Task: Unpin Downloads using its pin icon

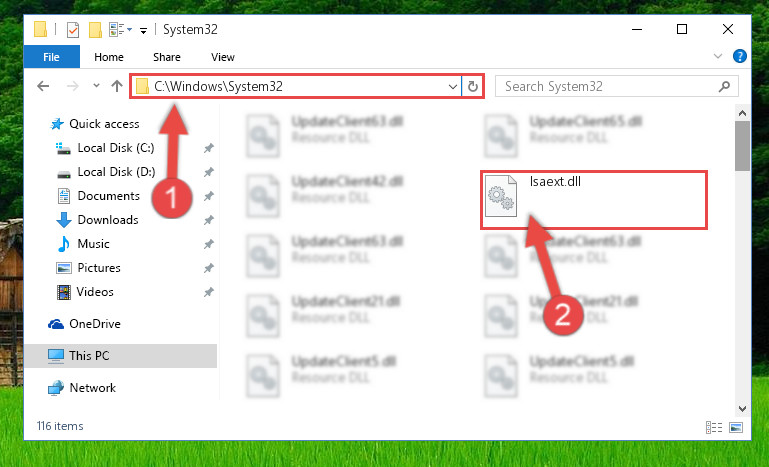Action: pyautogui.click(x=208, y=220)
